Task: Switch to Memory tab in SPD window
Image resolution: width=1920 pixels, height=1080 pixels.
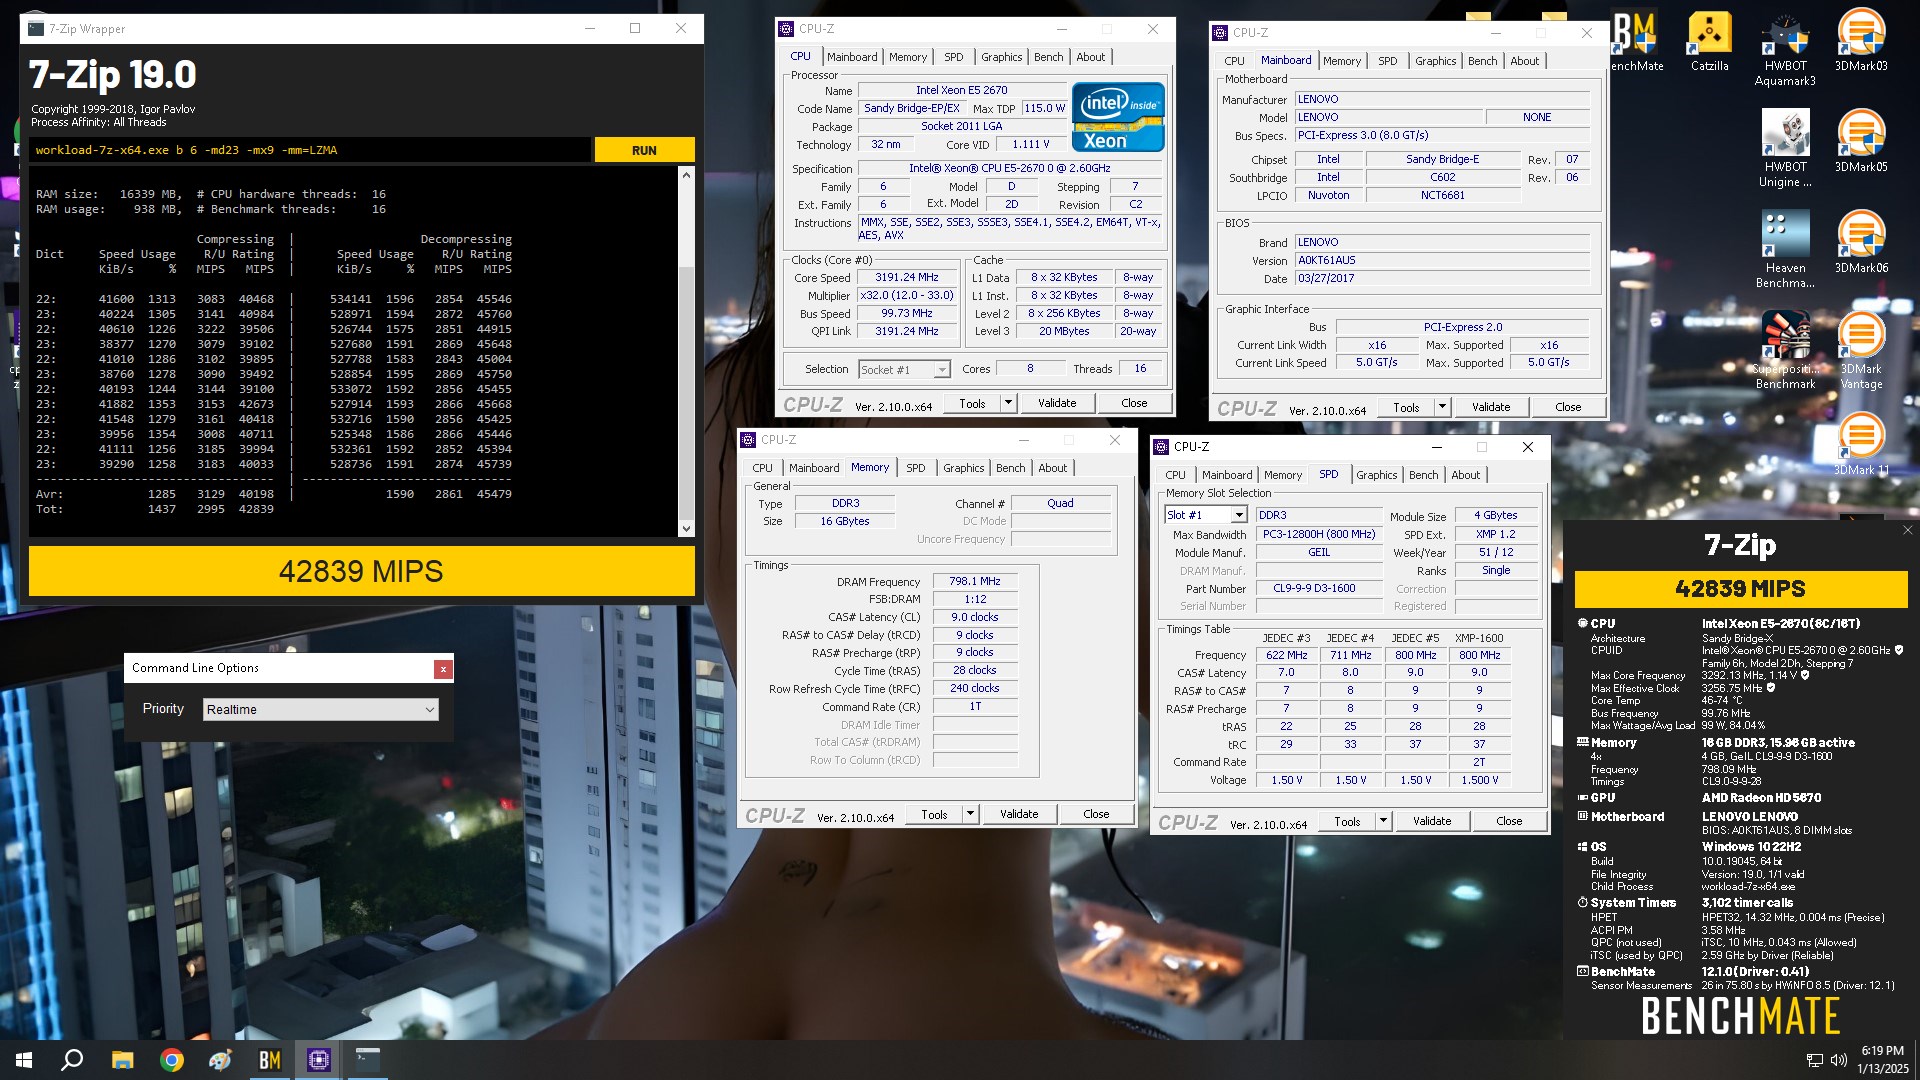Action: [x=1282, y=475]
